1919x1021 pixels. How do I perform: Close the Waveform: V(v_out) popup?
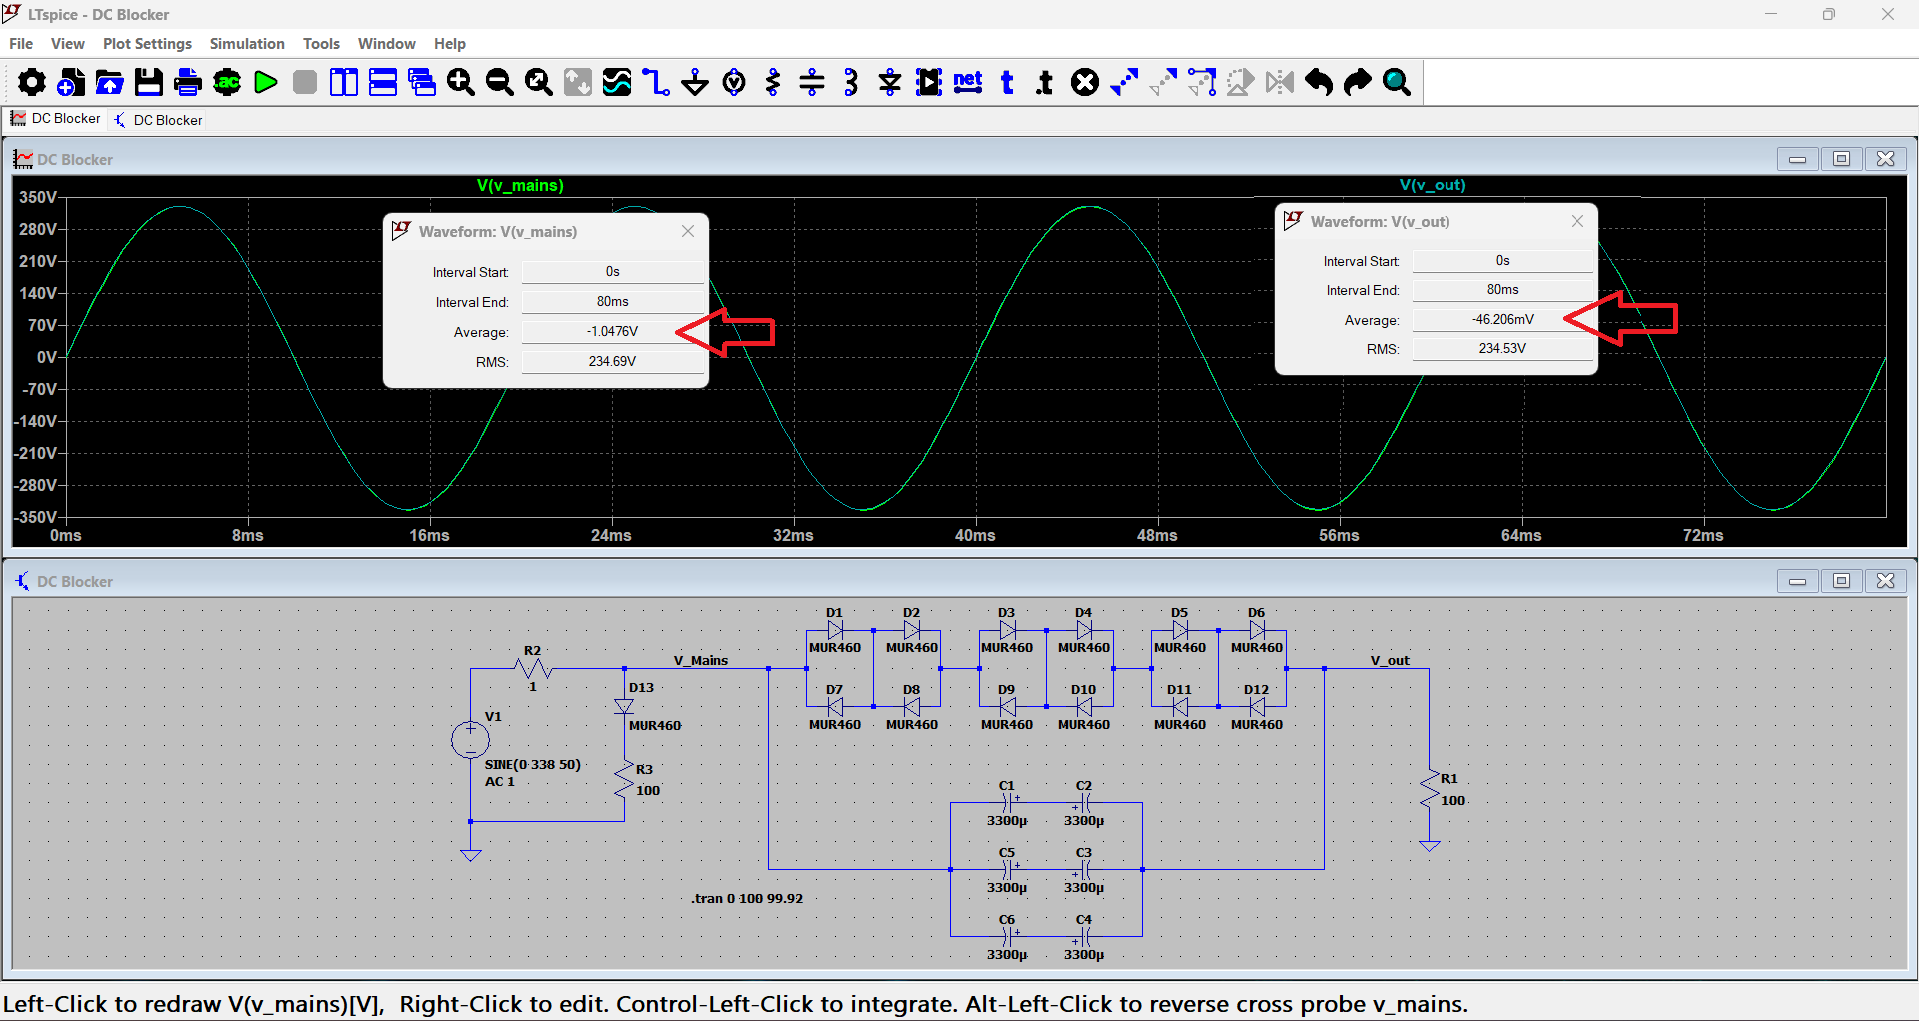click(x=1577, y=221)
